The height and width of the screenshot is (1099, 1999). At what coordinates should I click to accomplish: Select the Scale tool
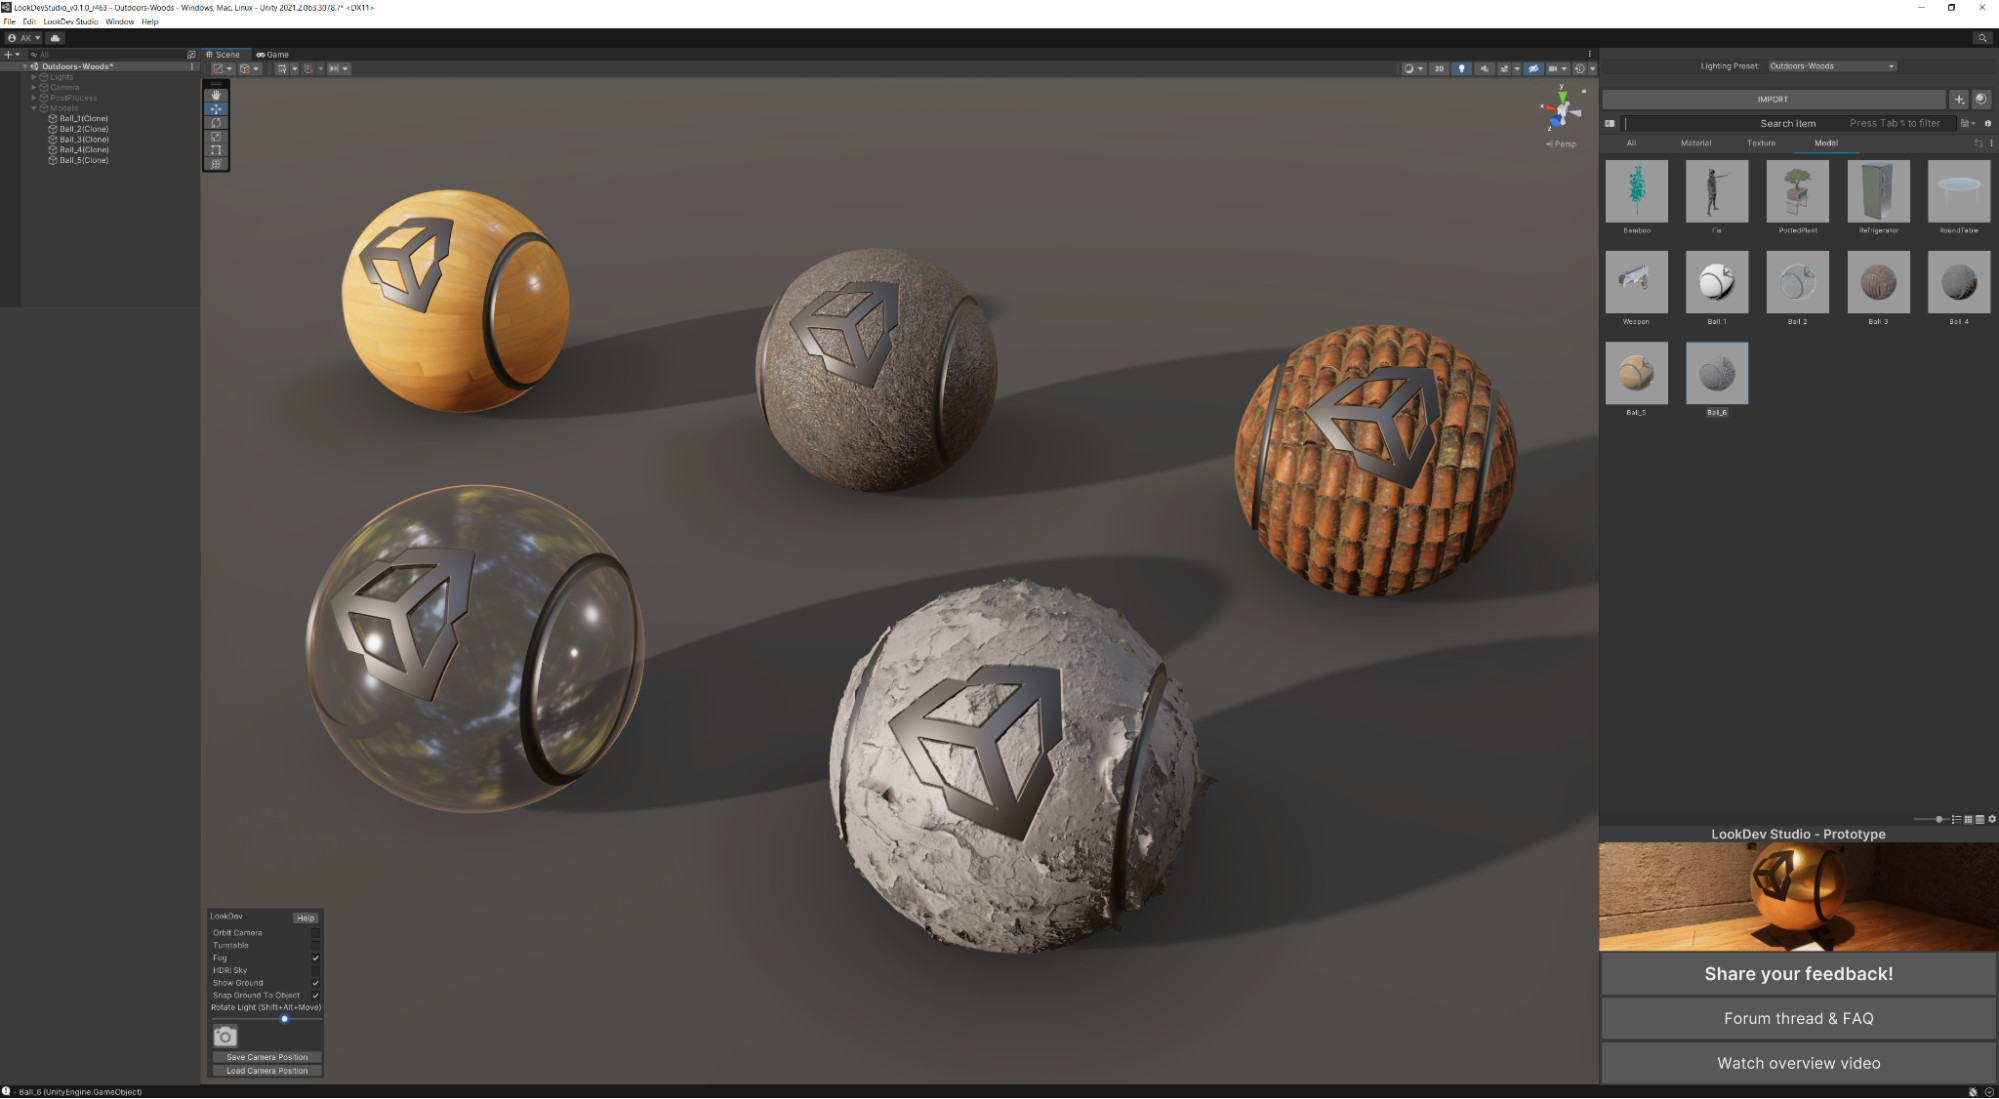[216, 137]
